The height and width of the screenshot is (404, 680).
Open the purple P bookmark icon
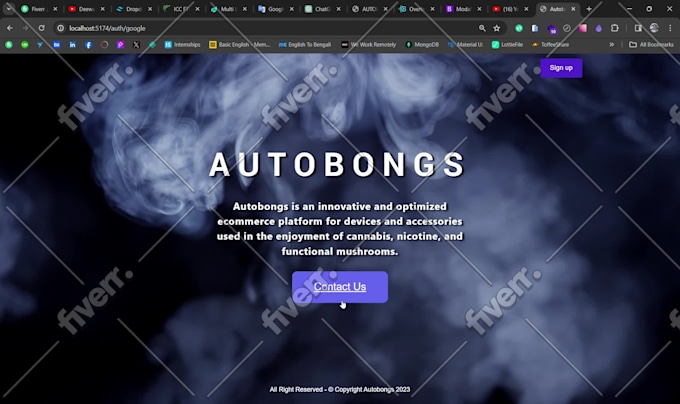tap(120, 45)
